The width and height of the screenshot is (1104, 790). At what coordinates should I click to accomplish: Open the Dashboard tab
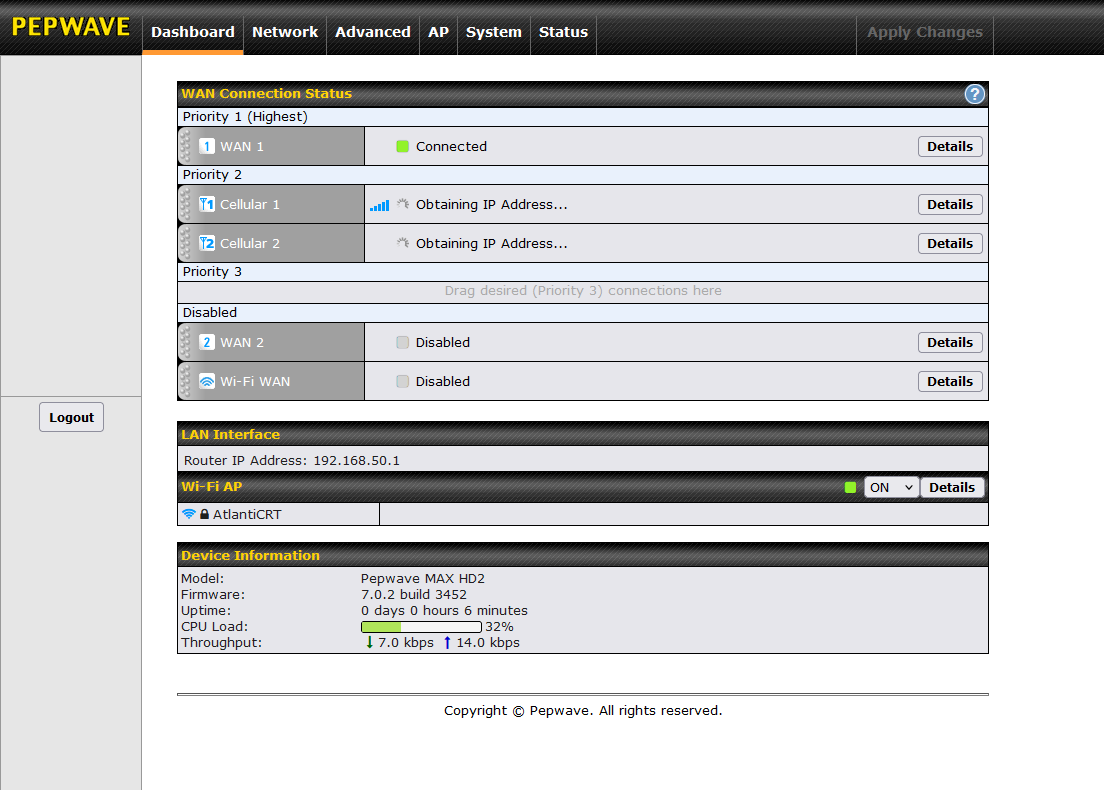click(x=193, y=32)
